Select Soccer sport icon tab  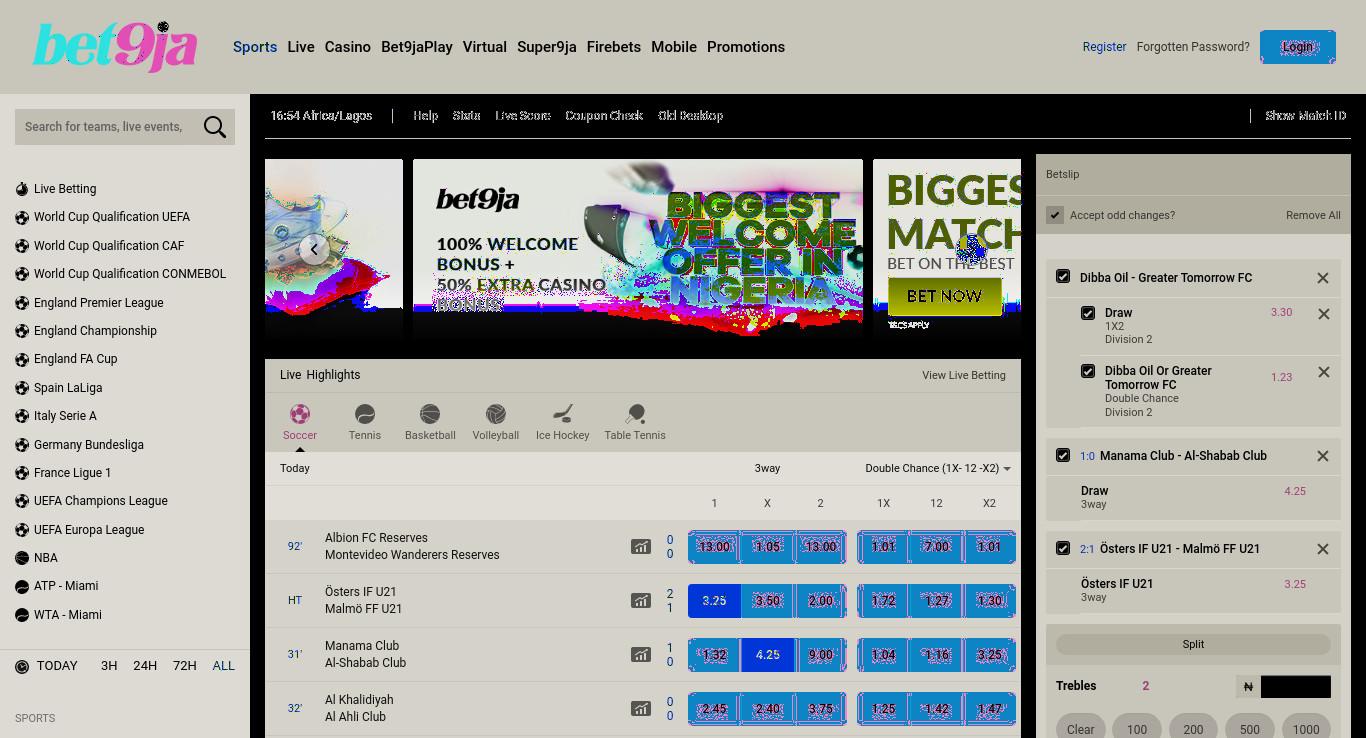[x=300, y=422]
